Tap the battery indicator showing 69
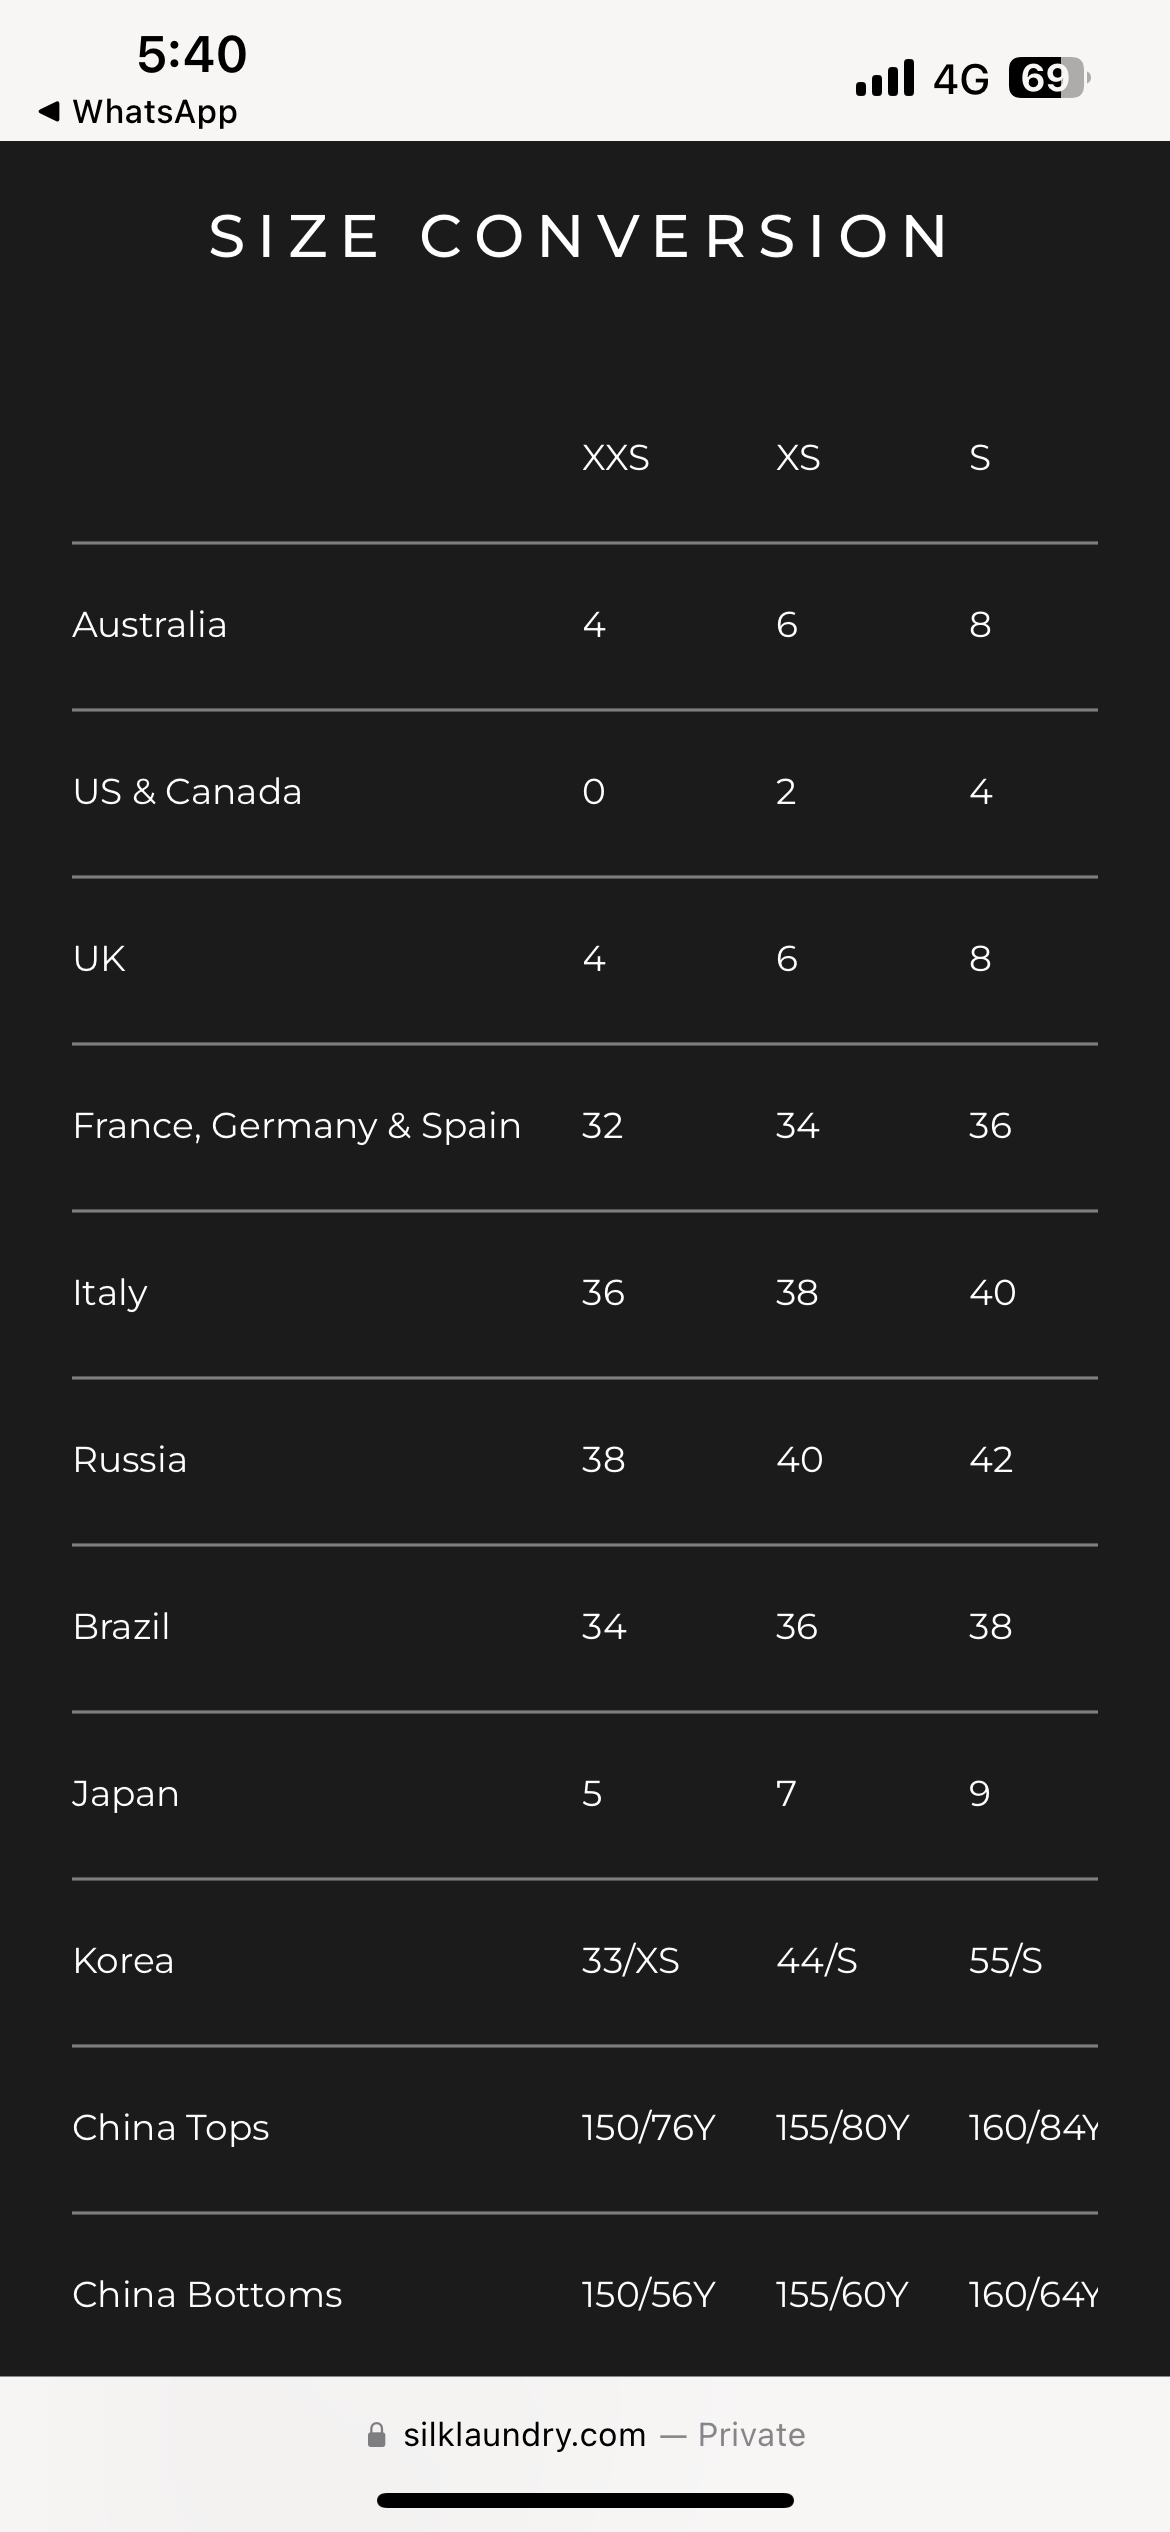 tap(1048, 78)
